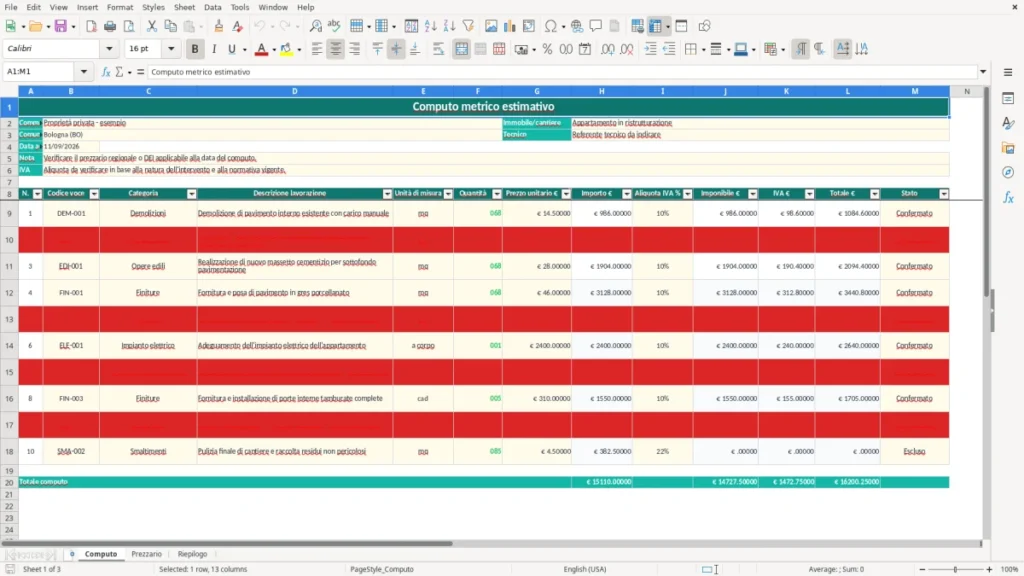Click the column D header

pos(295,91)
